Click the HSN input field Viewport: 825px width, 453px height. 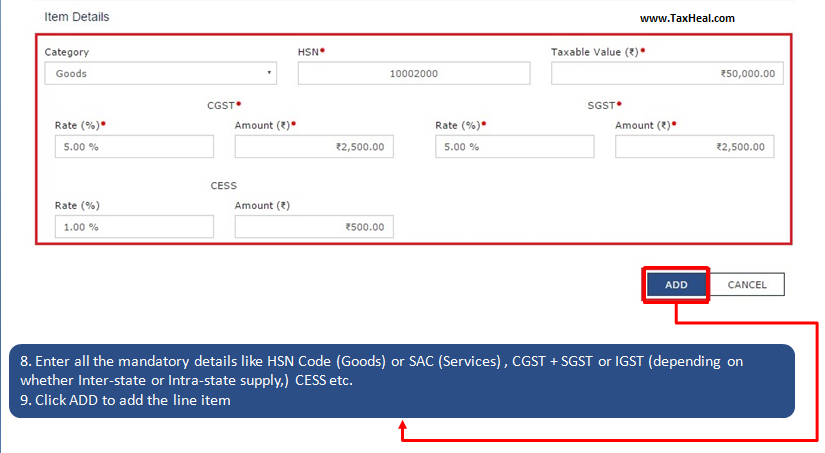point(413,74)
